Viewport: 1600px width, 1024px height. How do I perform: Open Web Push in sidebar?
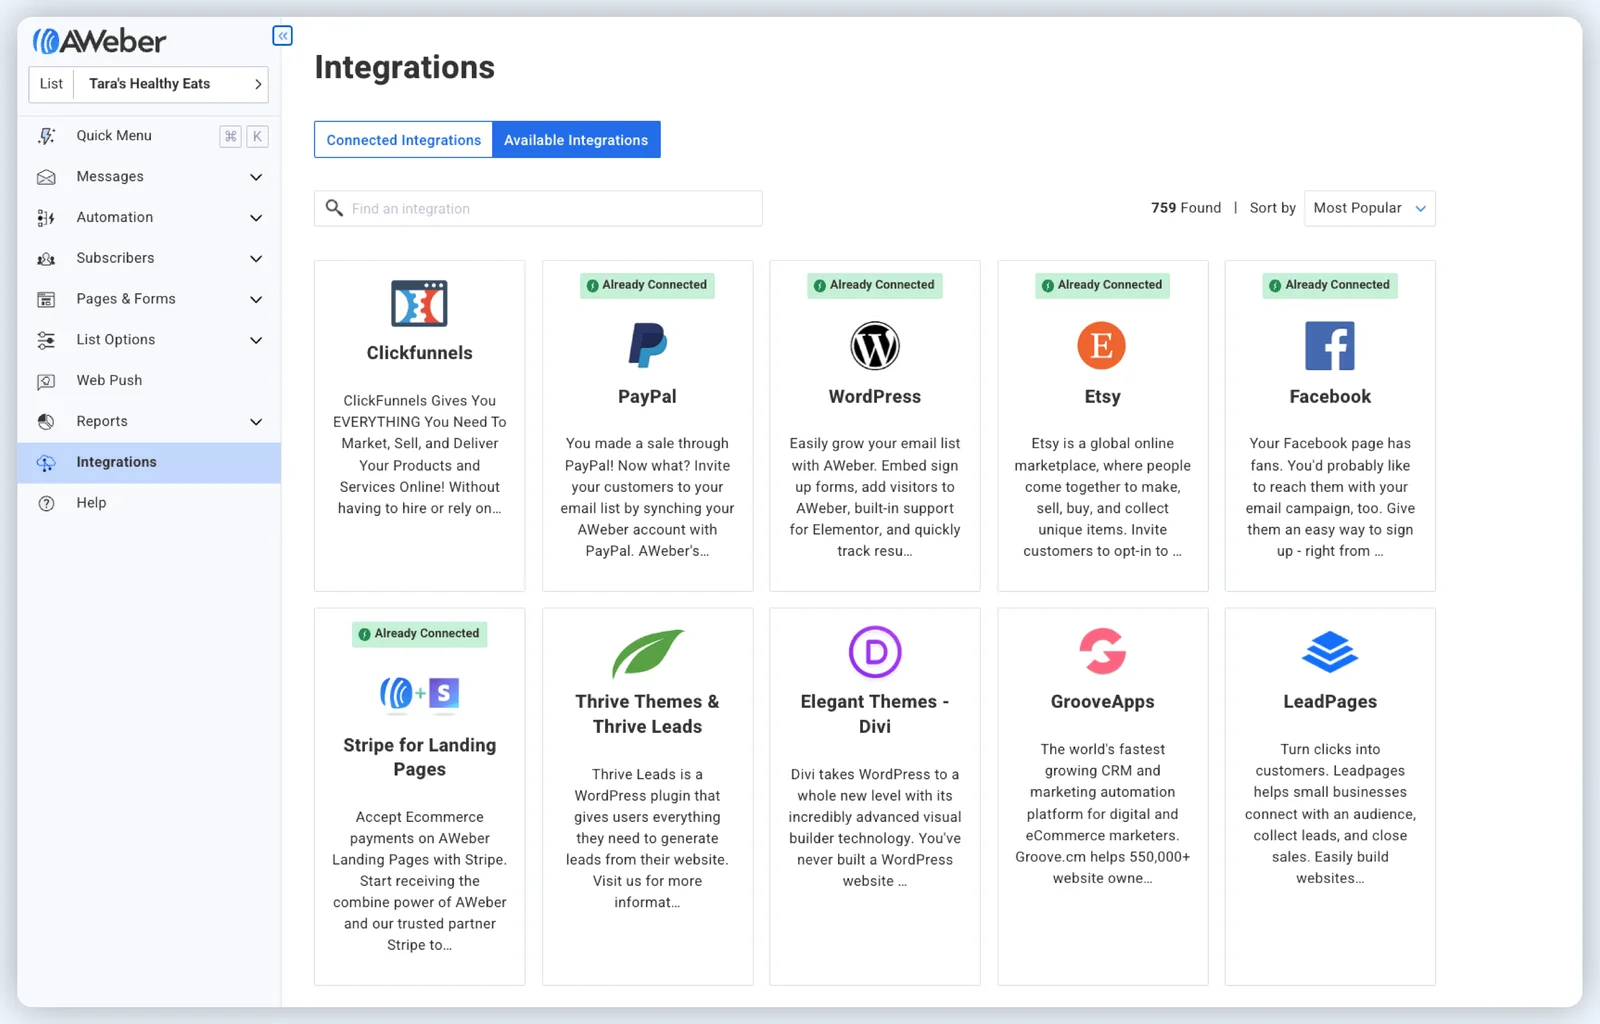point(148,381)
